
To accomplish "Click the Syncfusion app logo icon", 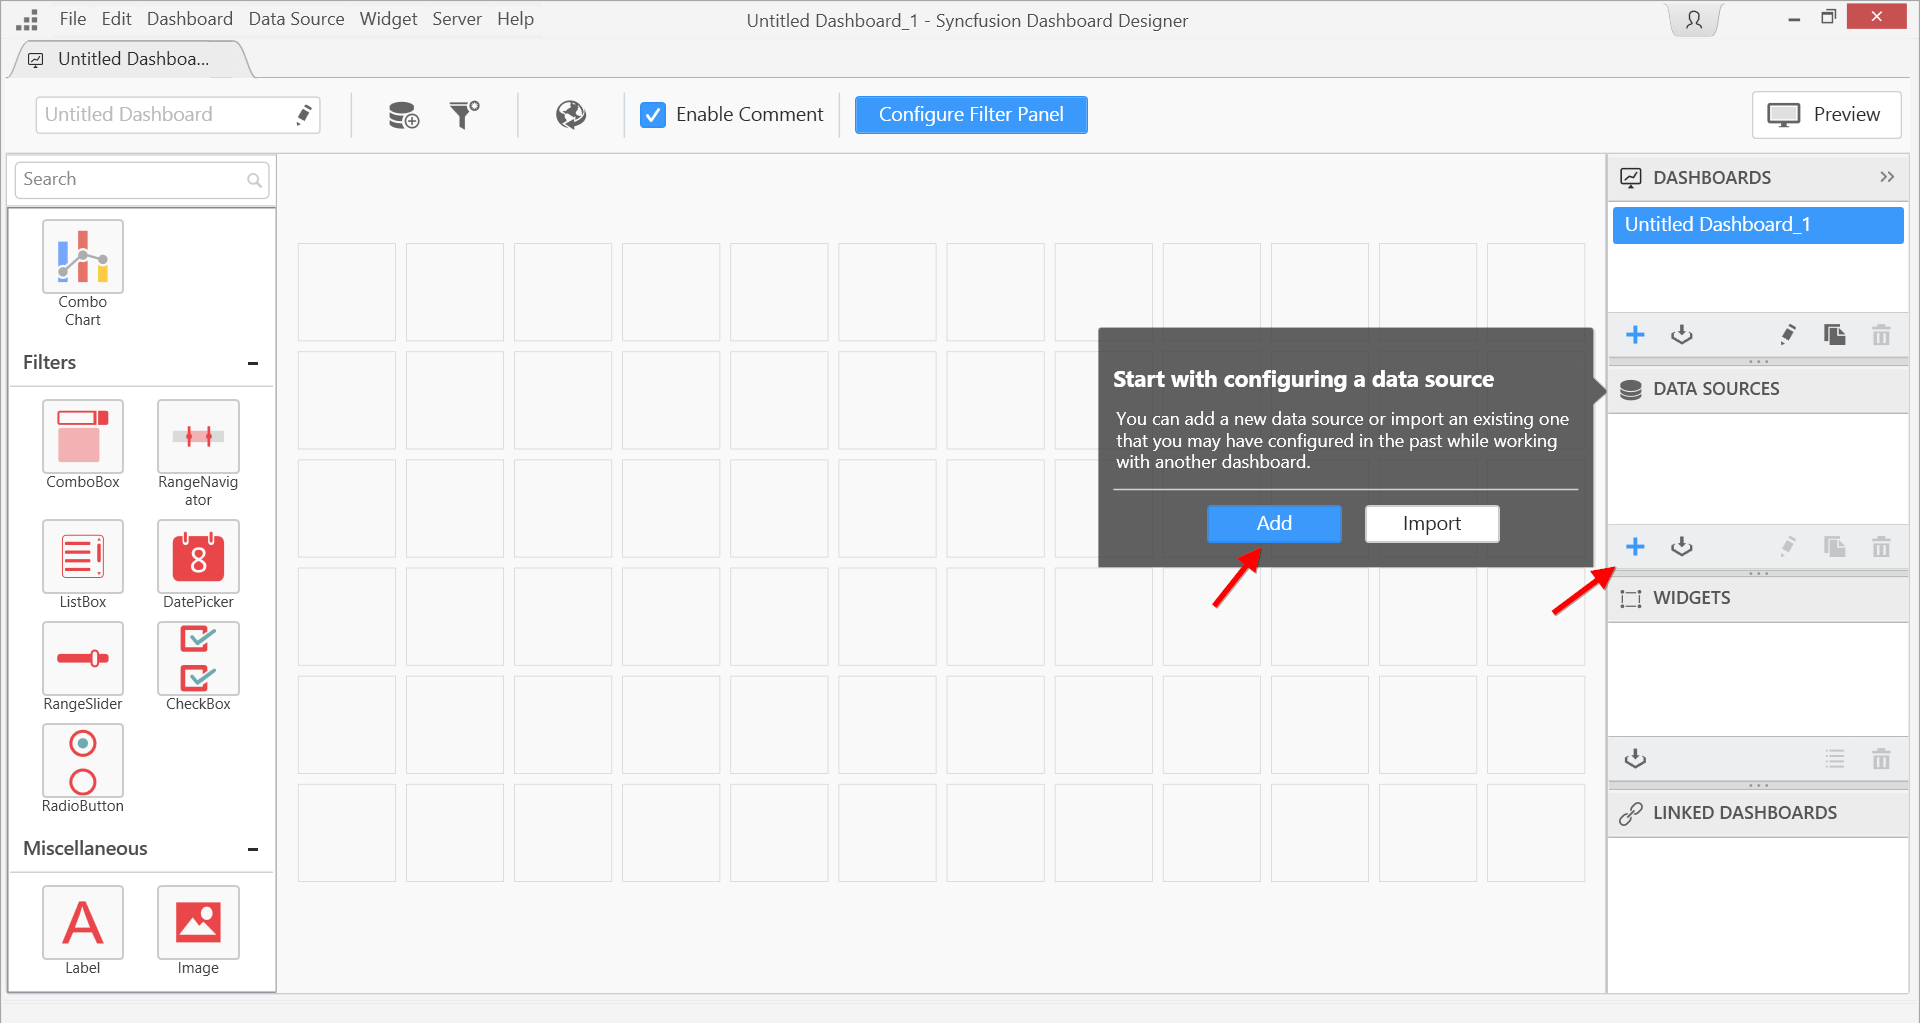I will coord(27,19).
